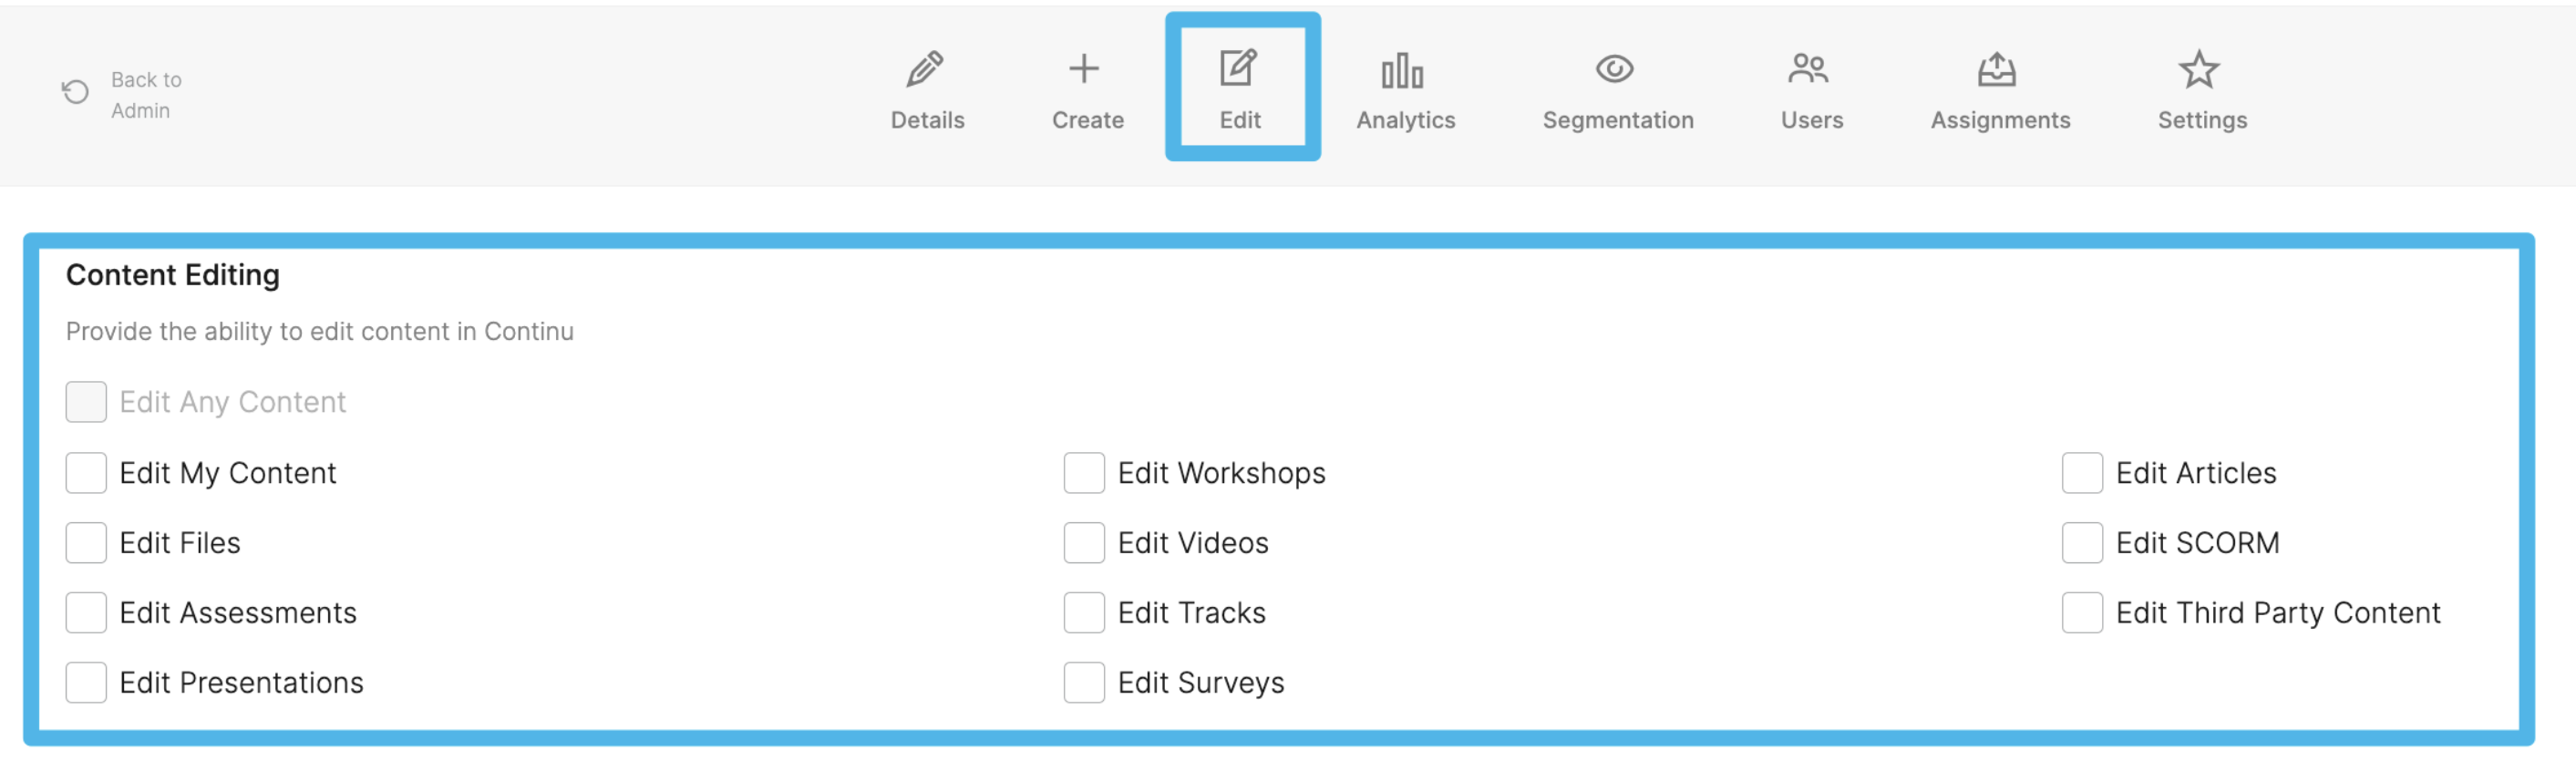The image size is (2576, 771).
Task: Go to the Segmentation tab label
Action: click(1618, 120)
